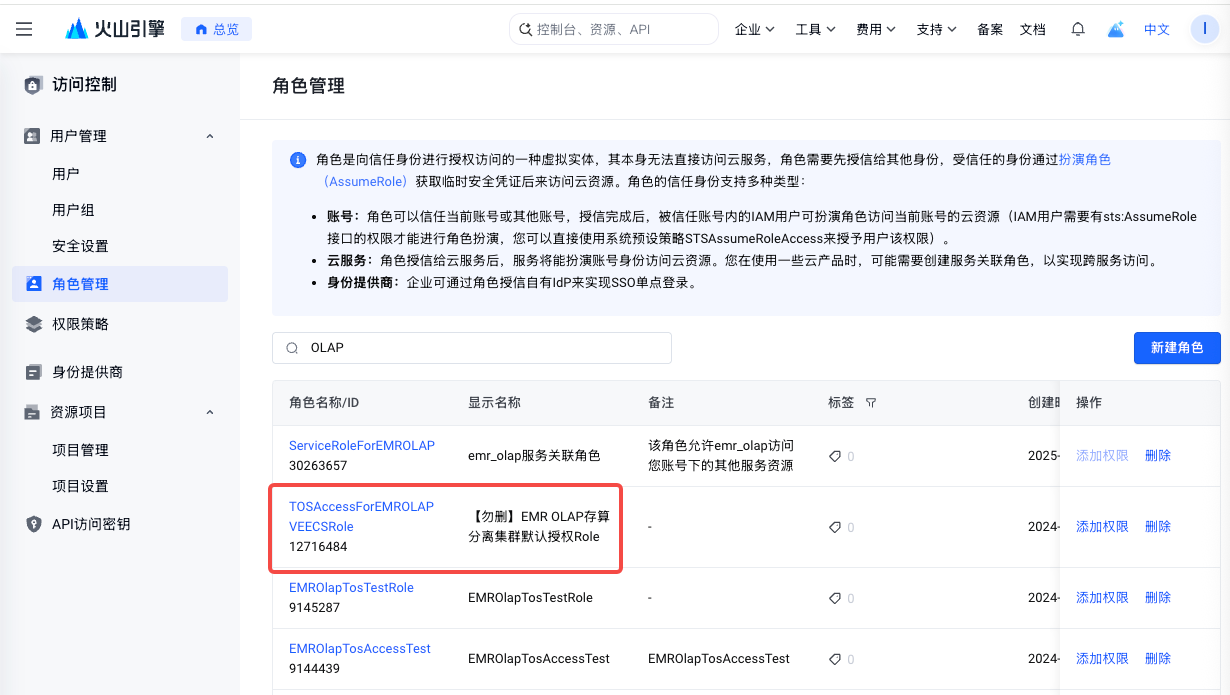Viewport: 1230px width, 695px height.
Task: Expand the 费用 dropdown menu
Action: coord(876,30)
